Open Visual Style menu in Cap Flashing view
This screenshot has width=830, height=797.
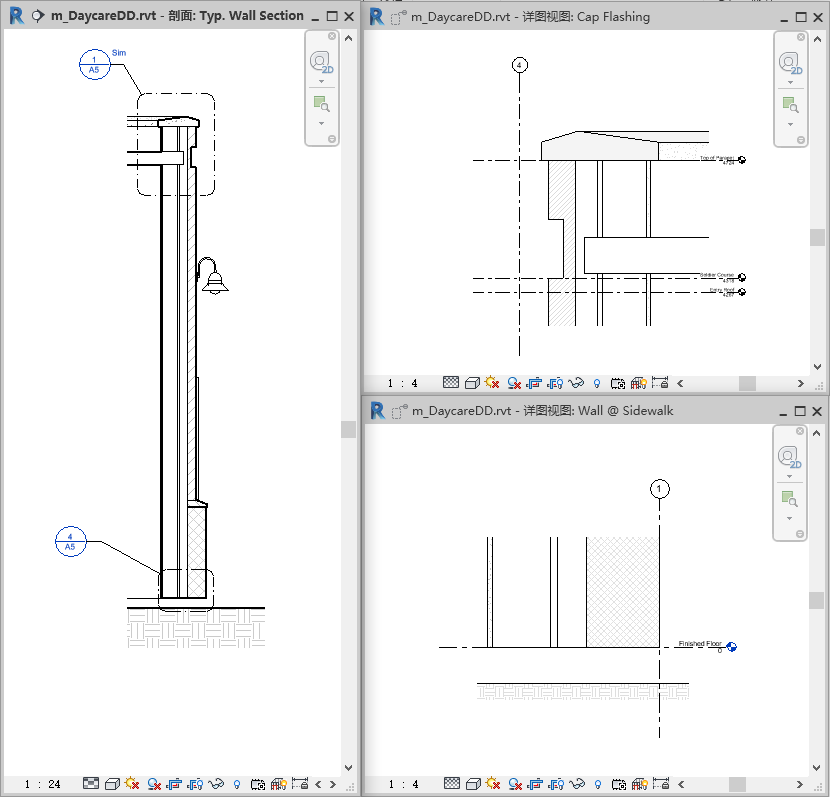(x=472, y=383)
